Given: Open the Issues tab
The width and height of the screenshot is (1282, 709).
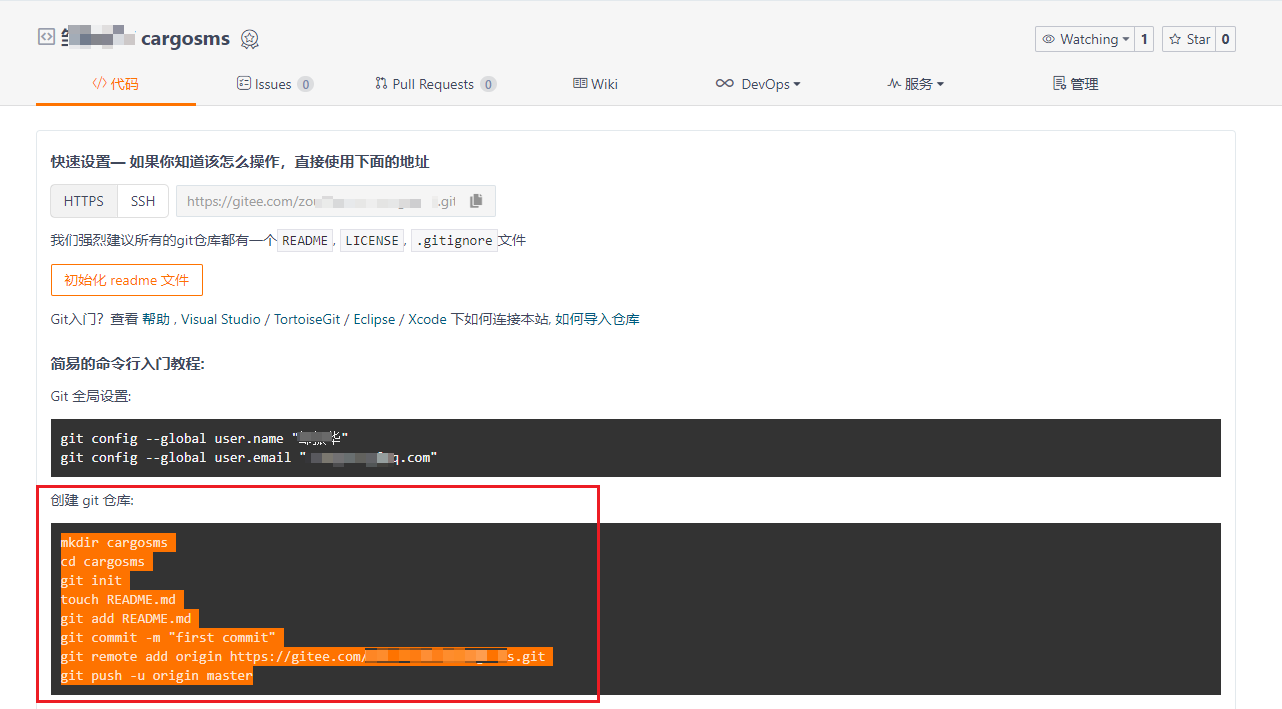Looking at the screenshot, I should coord(275,84).
